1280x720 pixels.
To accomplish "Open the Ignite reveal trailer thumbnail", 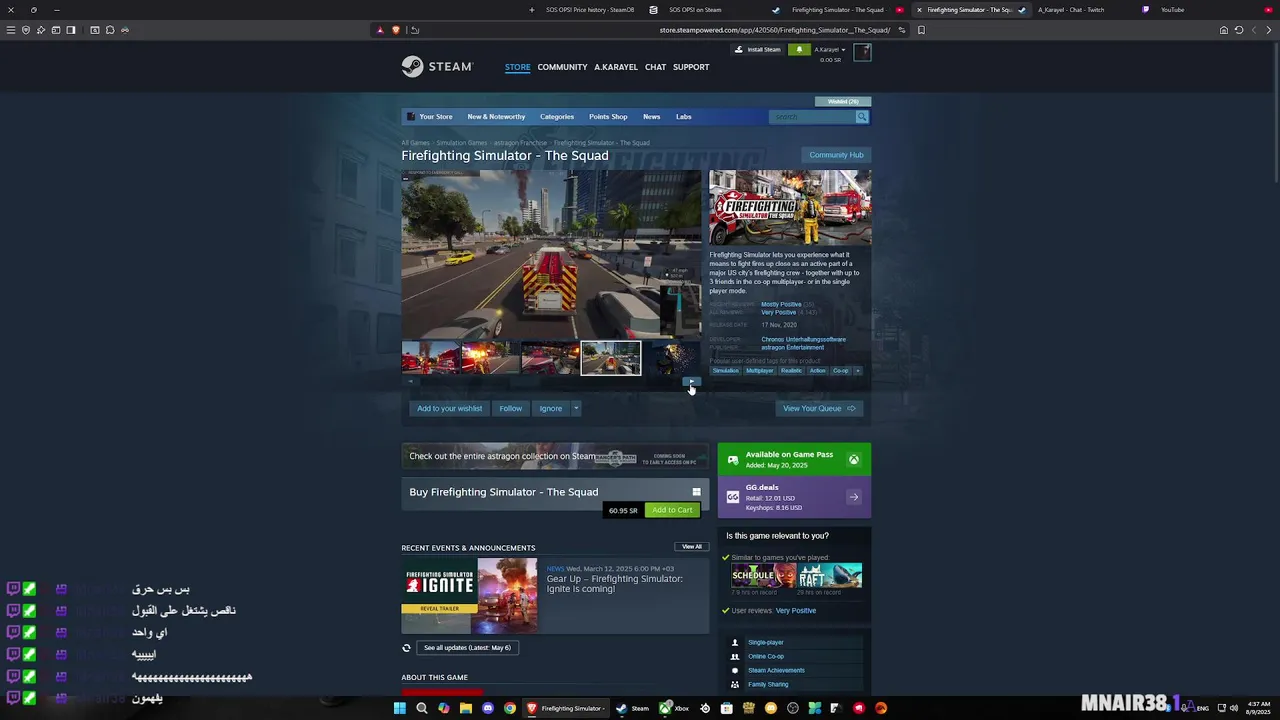I will point(470,596).
